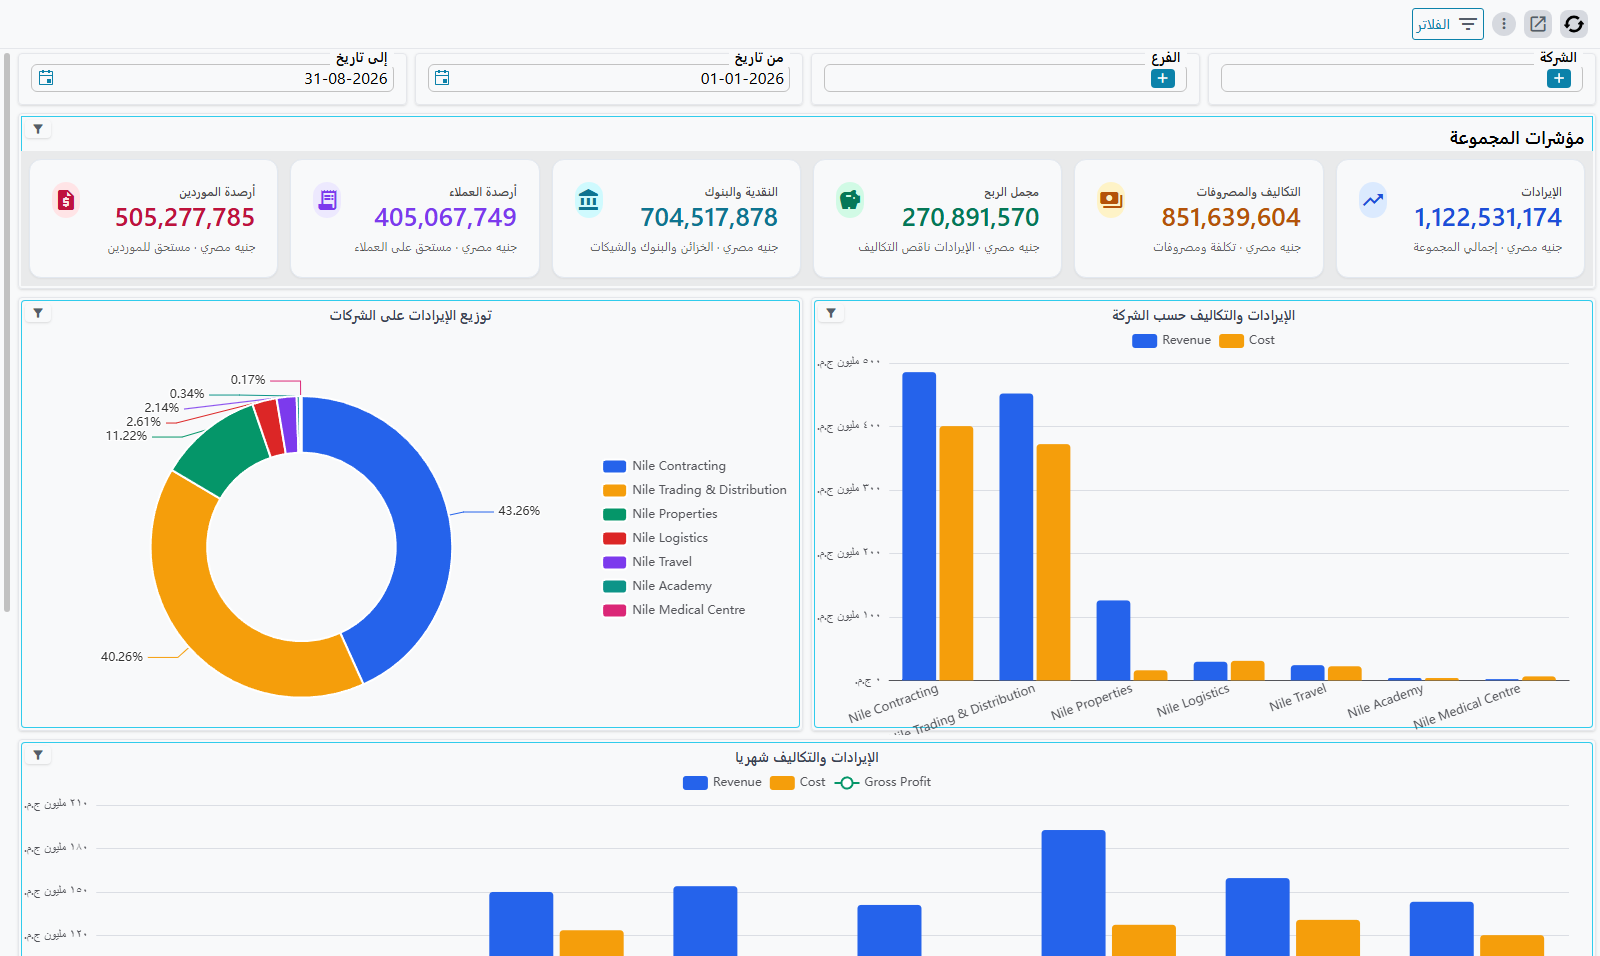
Task: Click the إلى تاريخ date field 31-08-2026
Action: pyautogui.click(x=212, y=78)
